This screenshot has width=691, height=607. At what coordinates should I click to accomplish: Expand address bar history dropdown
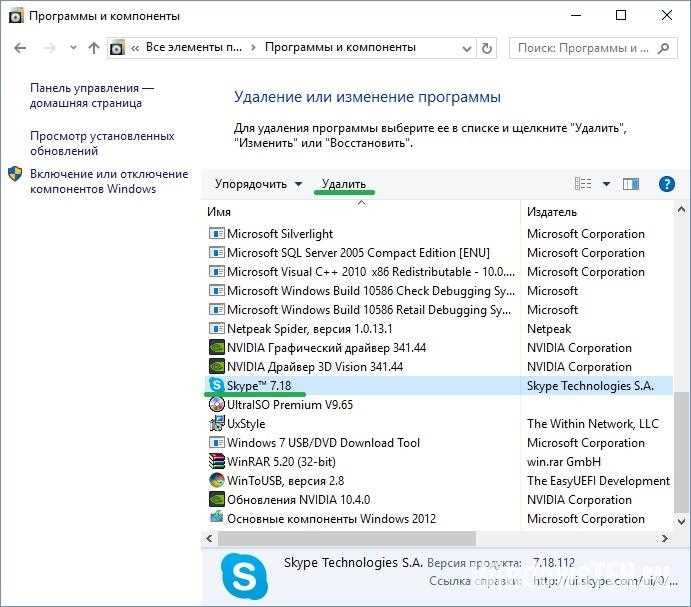[467, 48]
